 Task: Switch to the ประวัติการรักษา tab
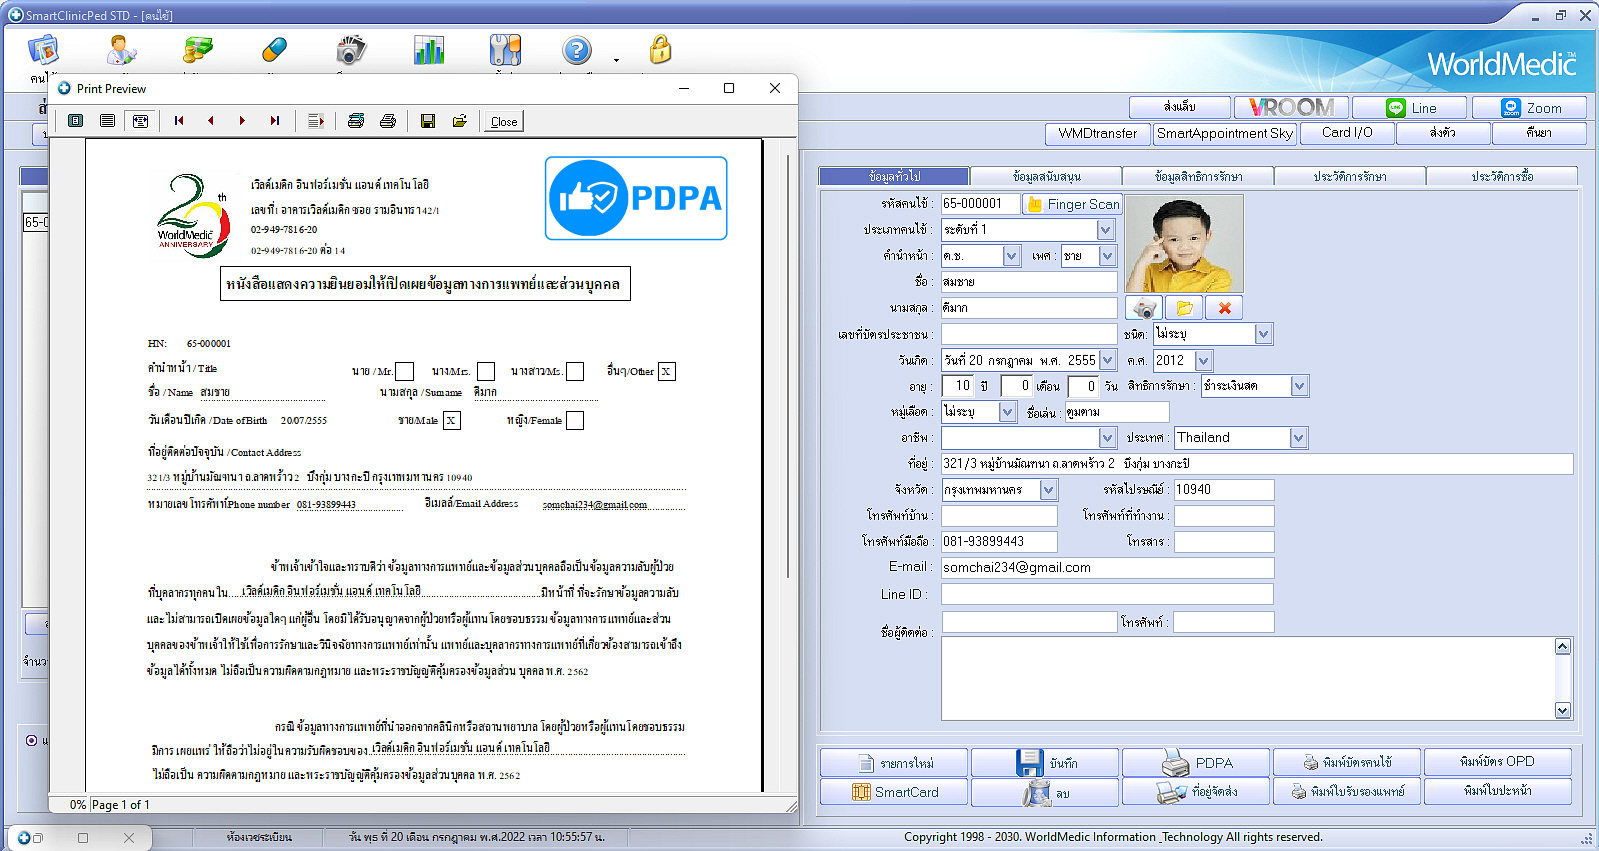1350,176
